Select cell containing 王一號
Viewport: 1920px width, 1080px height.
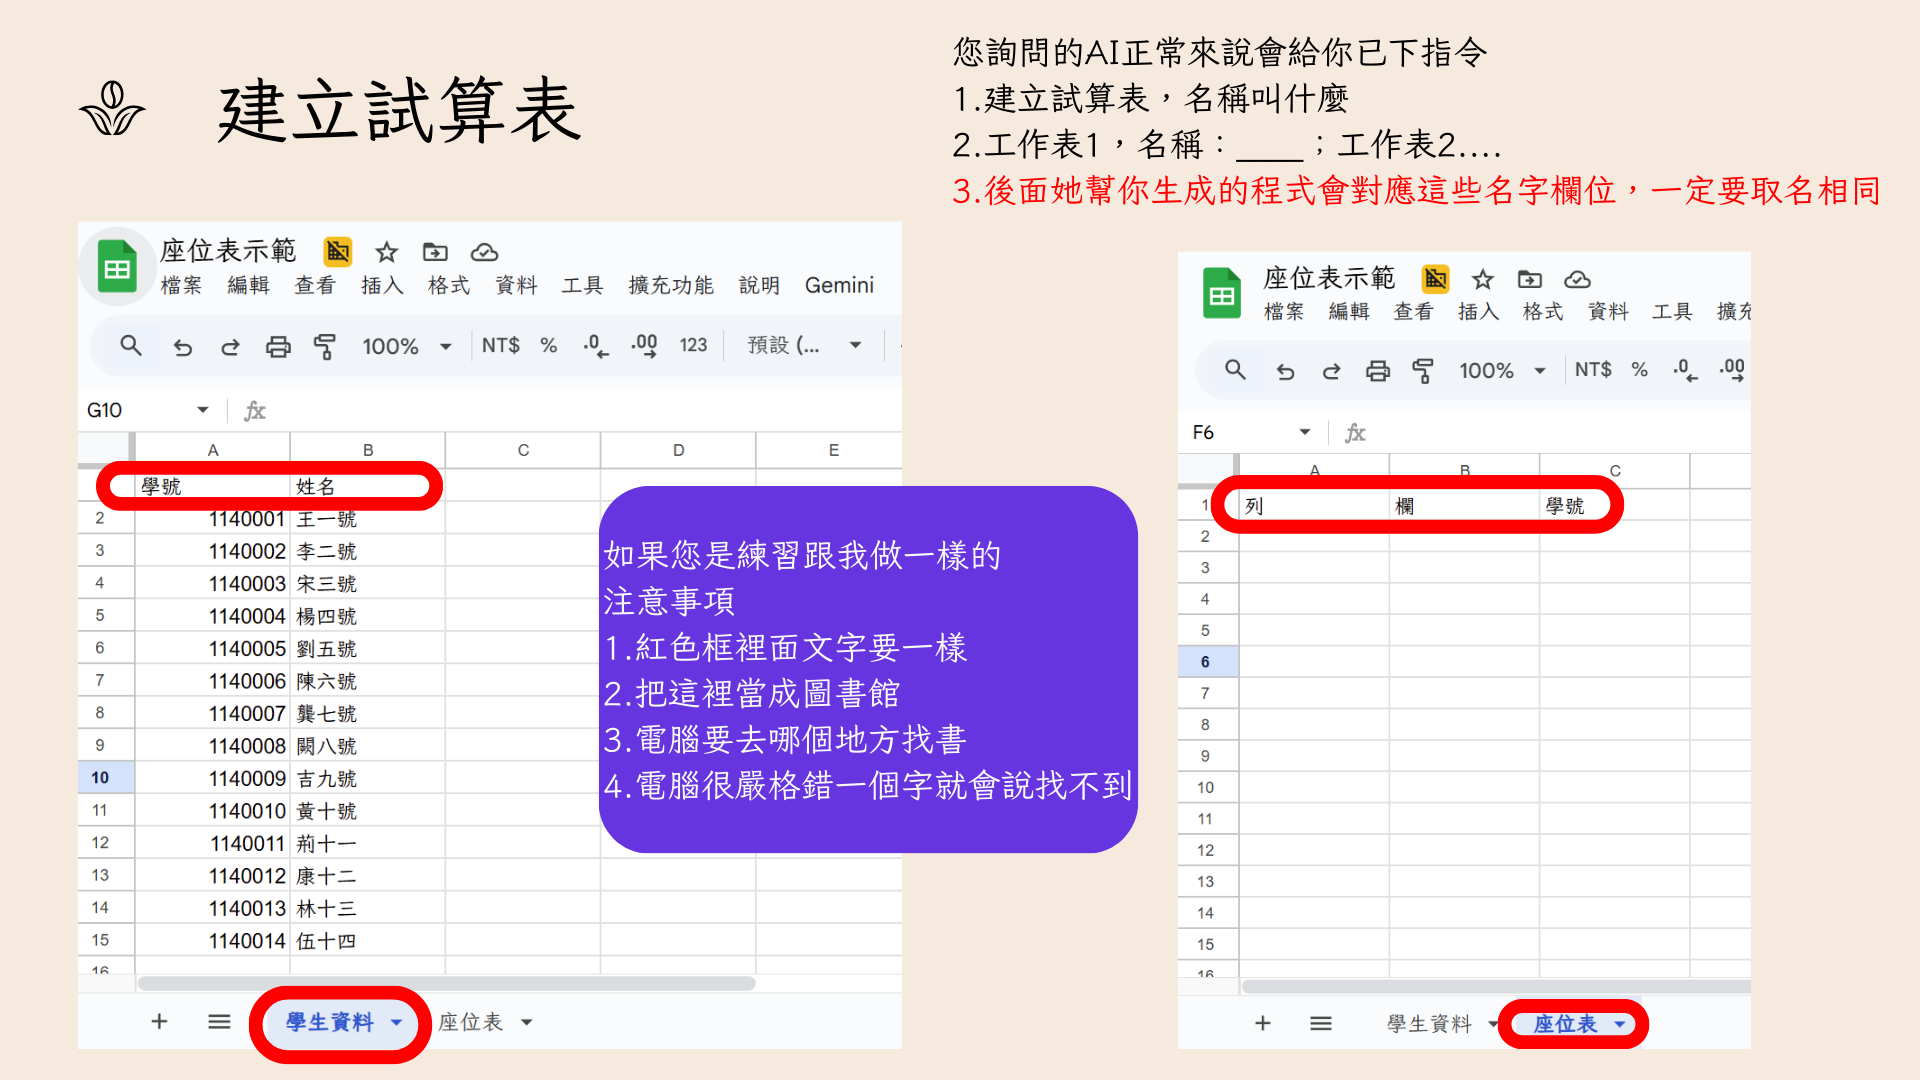click(x=367, y=519)
